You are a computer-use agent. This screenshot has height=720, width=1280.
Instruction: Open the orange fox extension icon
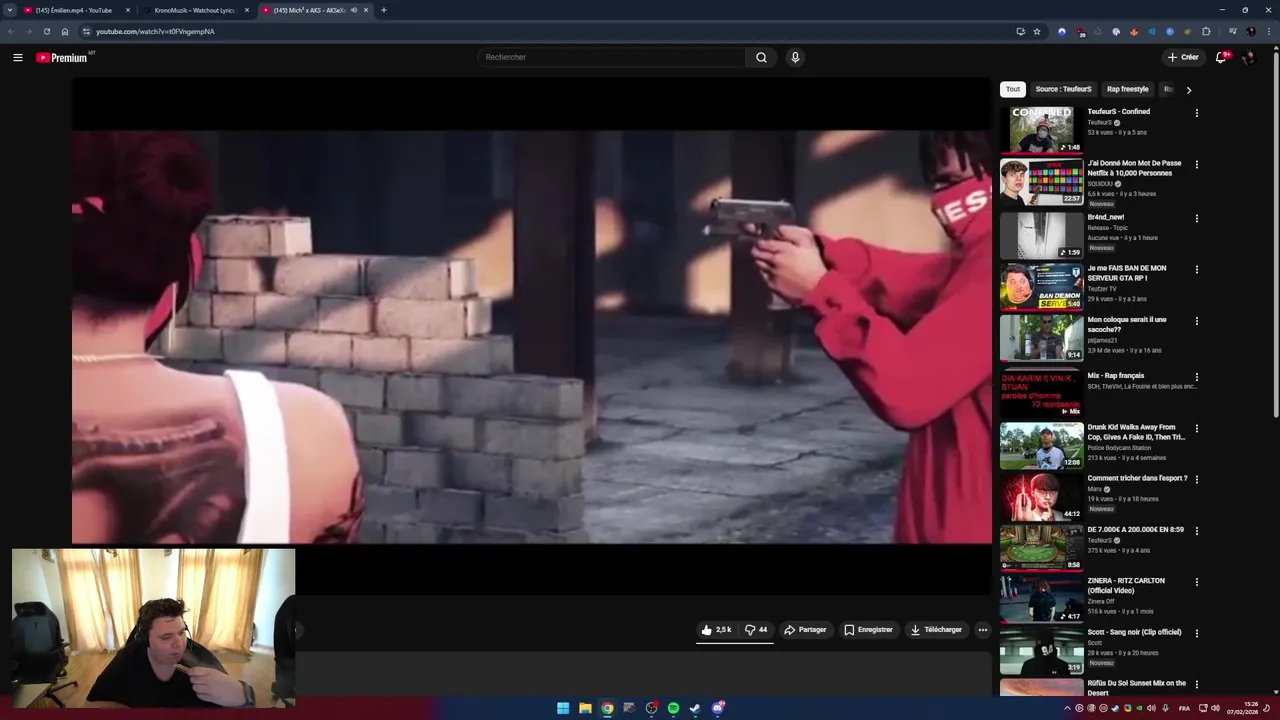coord(1134,31)
